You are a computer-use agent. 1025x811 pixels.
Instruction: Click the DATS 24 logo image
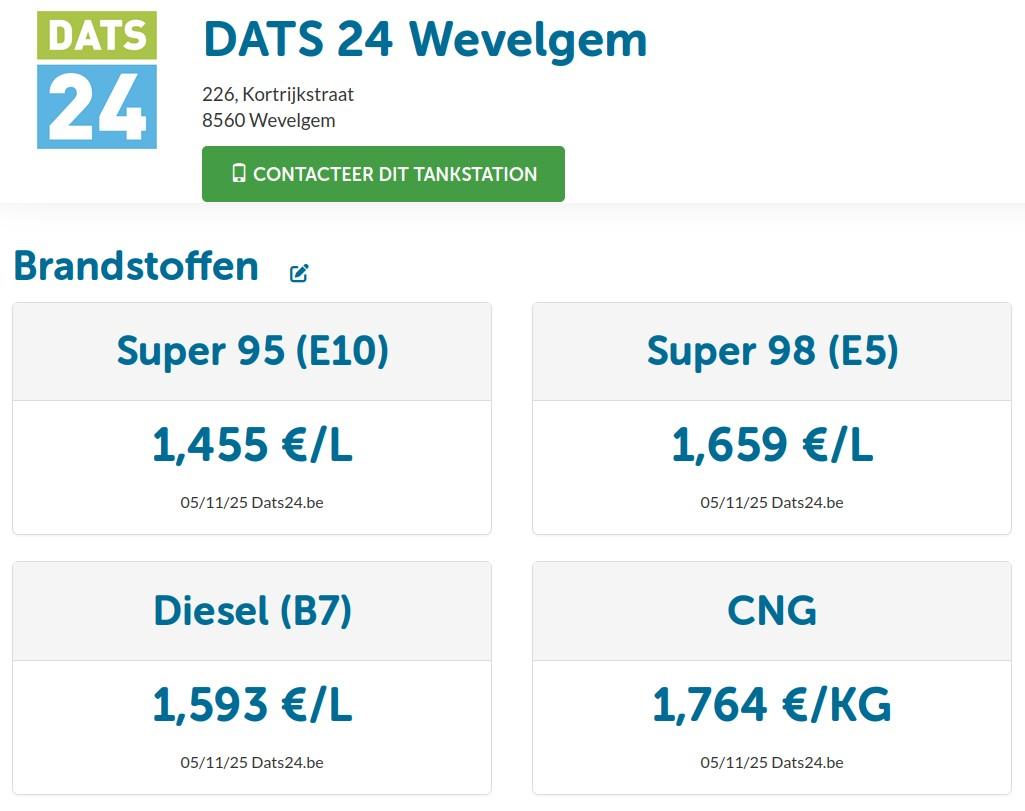[x=97, y=80]
